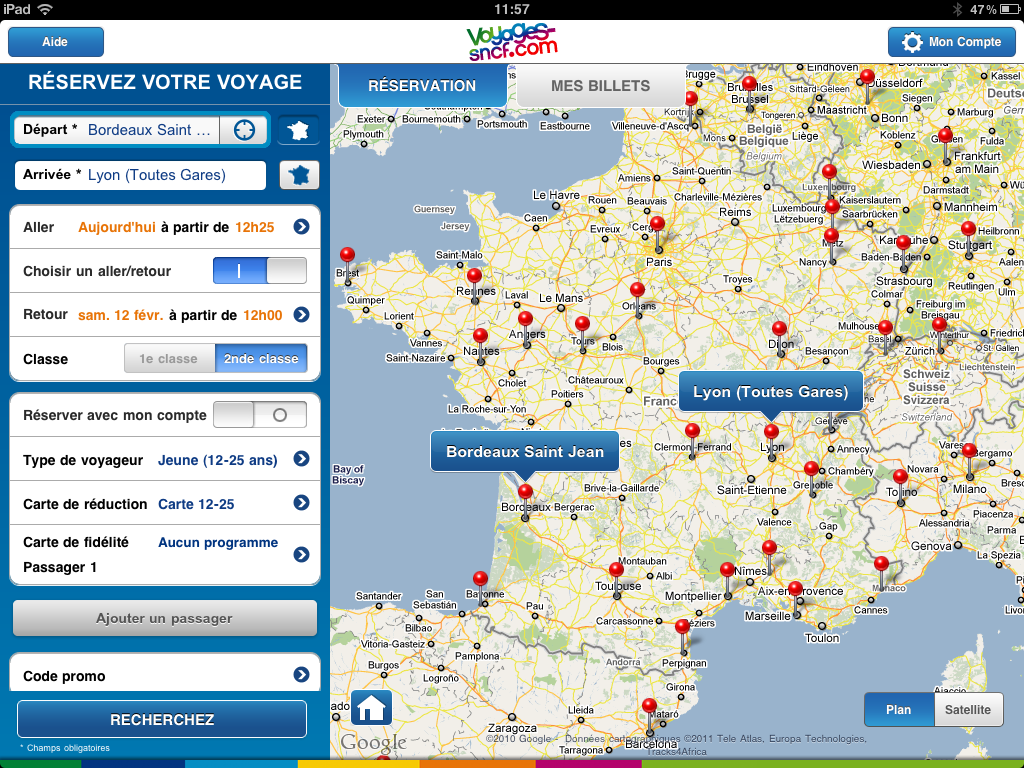
Task: Open France map picker beside Départ field
Action: pos(299,130)
